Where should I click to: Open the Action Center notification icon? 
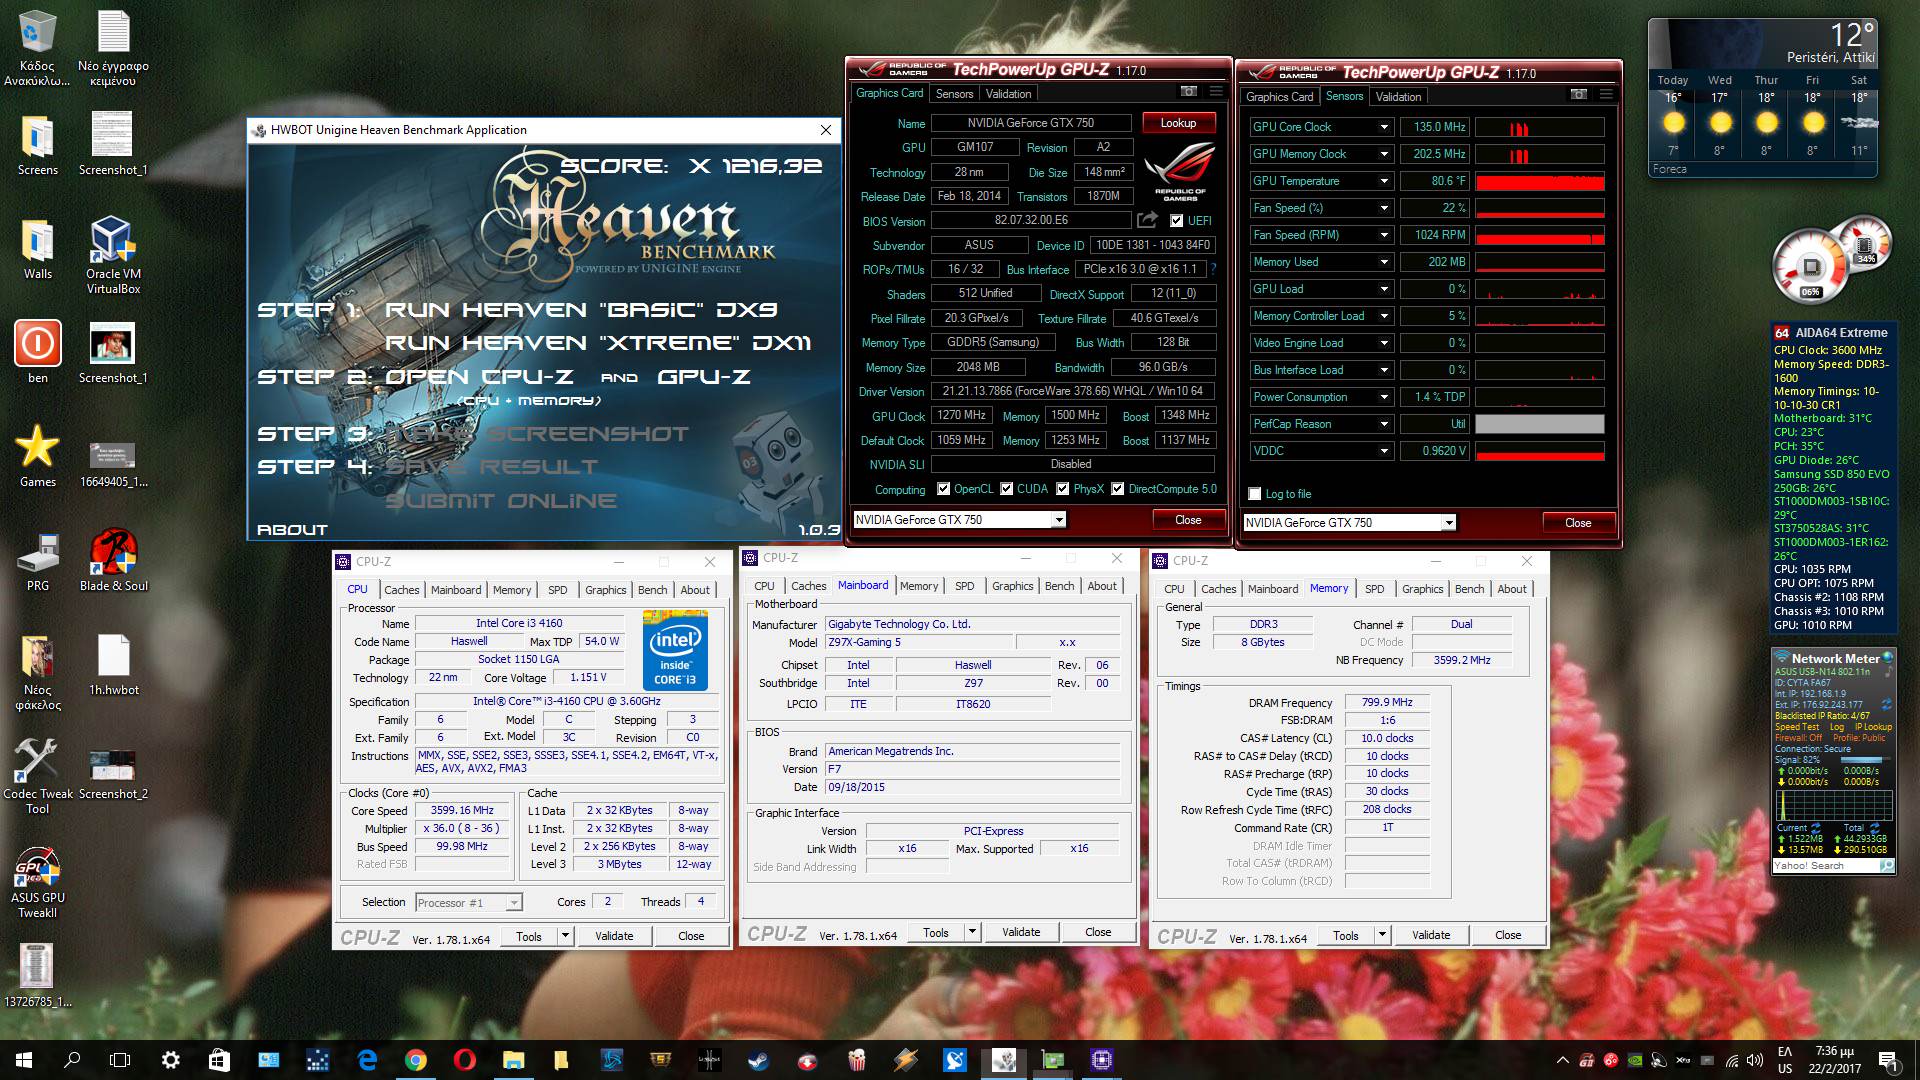point(1888,1060)
